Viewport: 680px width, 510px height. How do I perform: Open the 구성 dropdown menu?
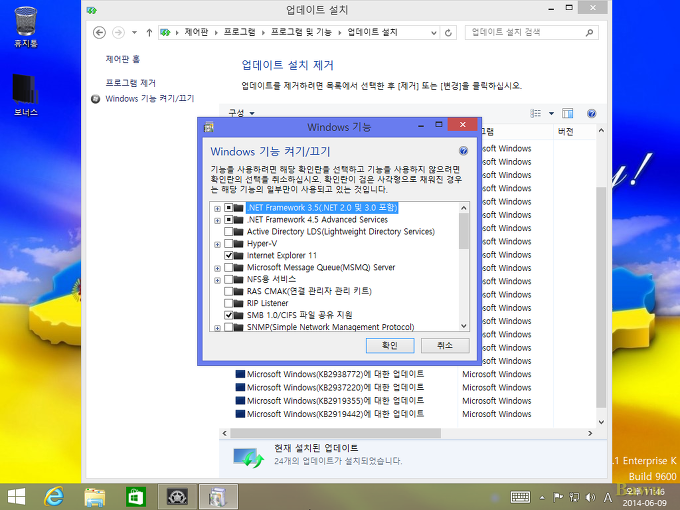241,113
